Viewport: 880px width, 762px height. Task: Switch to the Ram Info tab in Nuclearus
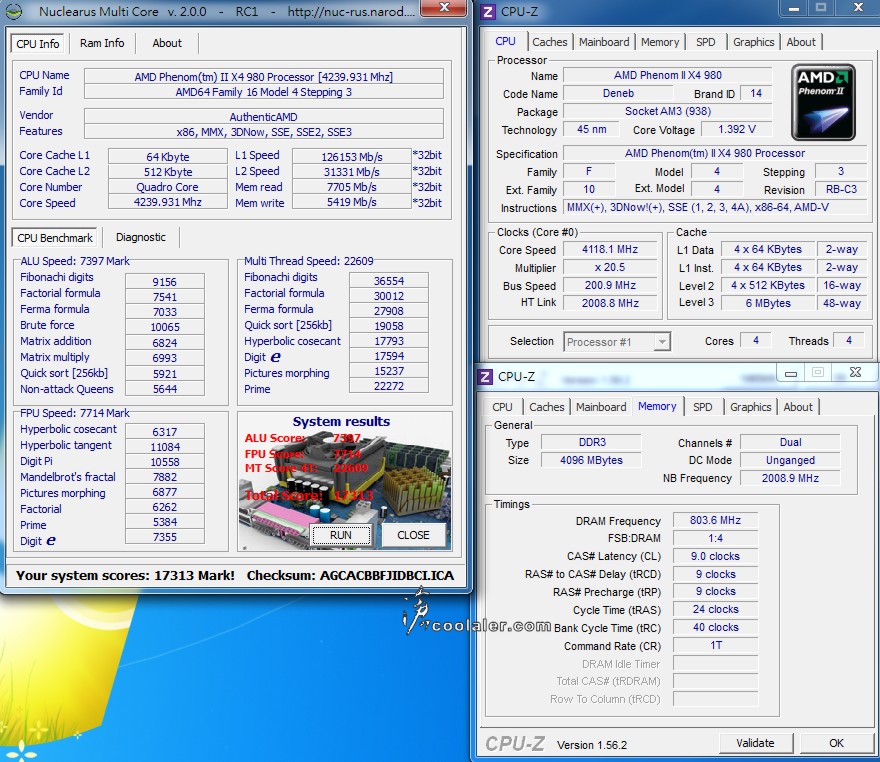[102, 43]
